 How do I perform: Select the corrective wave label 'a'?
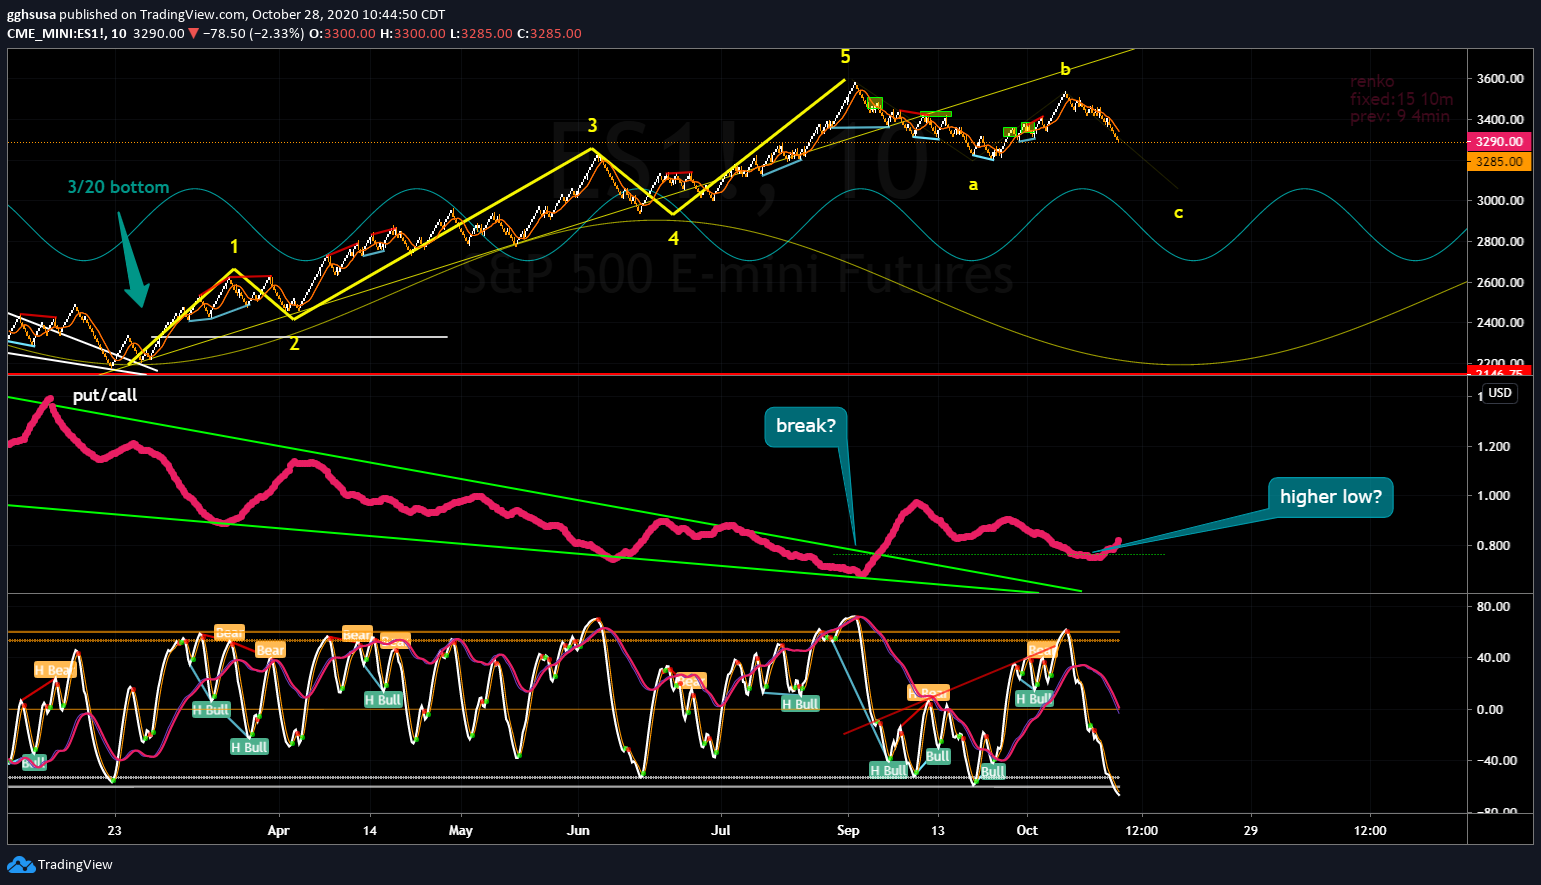point(973,185)
